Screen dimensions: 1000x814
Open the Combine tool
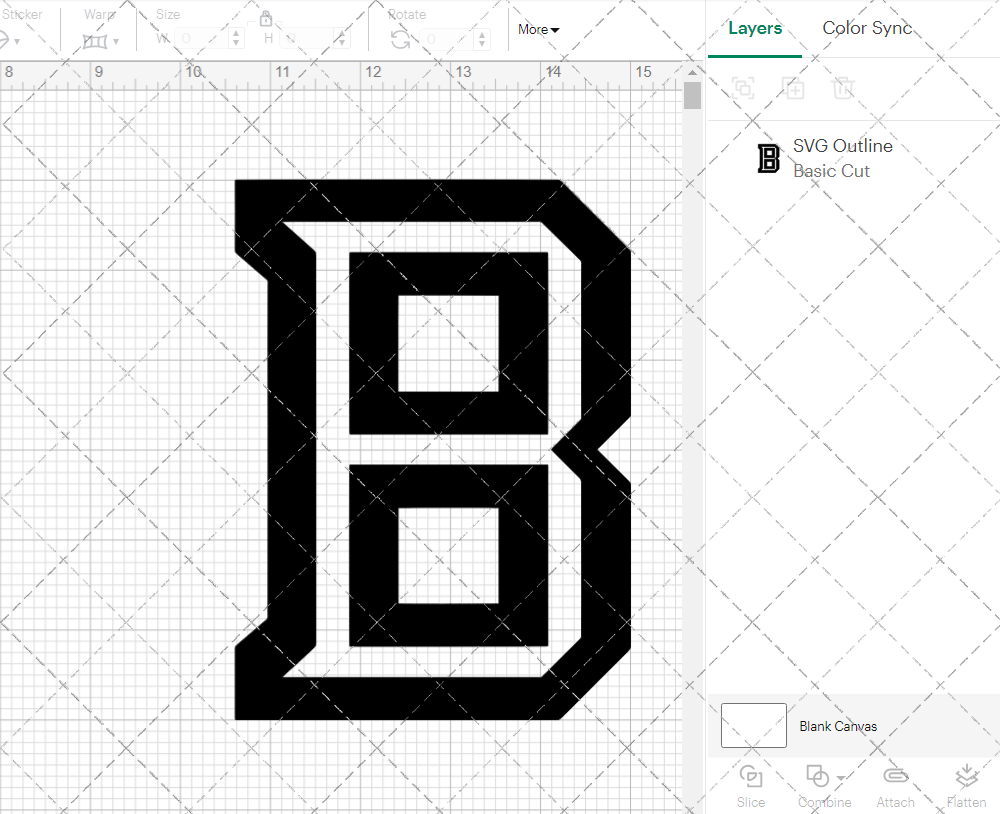818,785
